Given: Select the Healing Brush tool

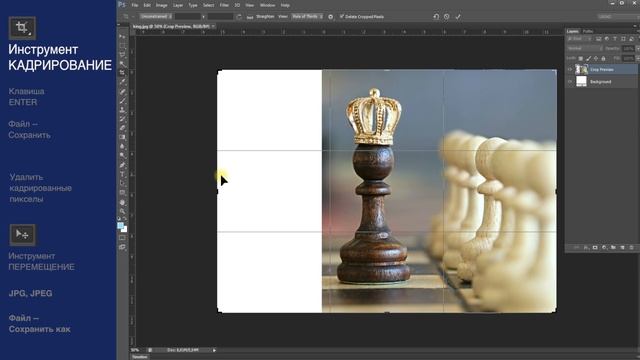Looking at the screenshot, I should 122,91.
